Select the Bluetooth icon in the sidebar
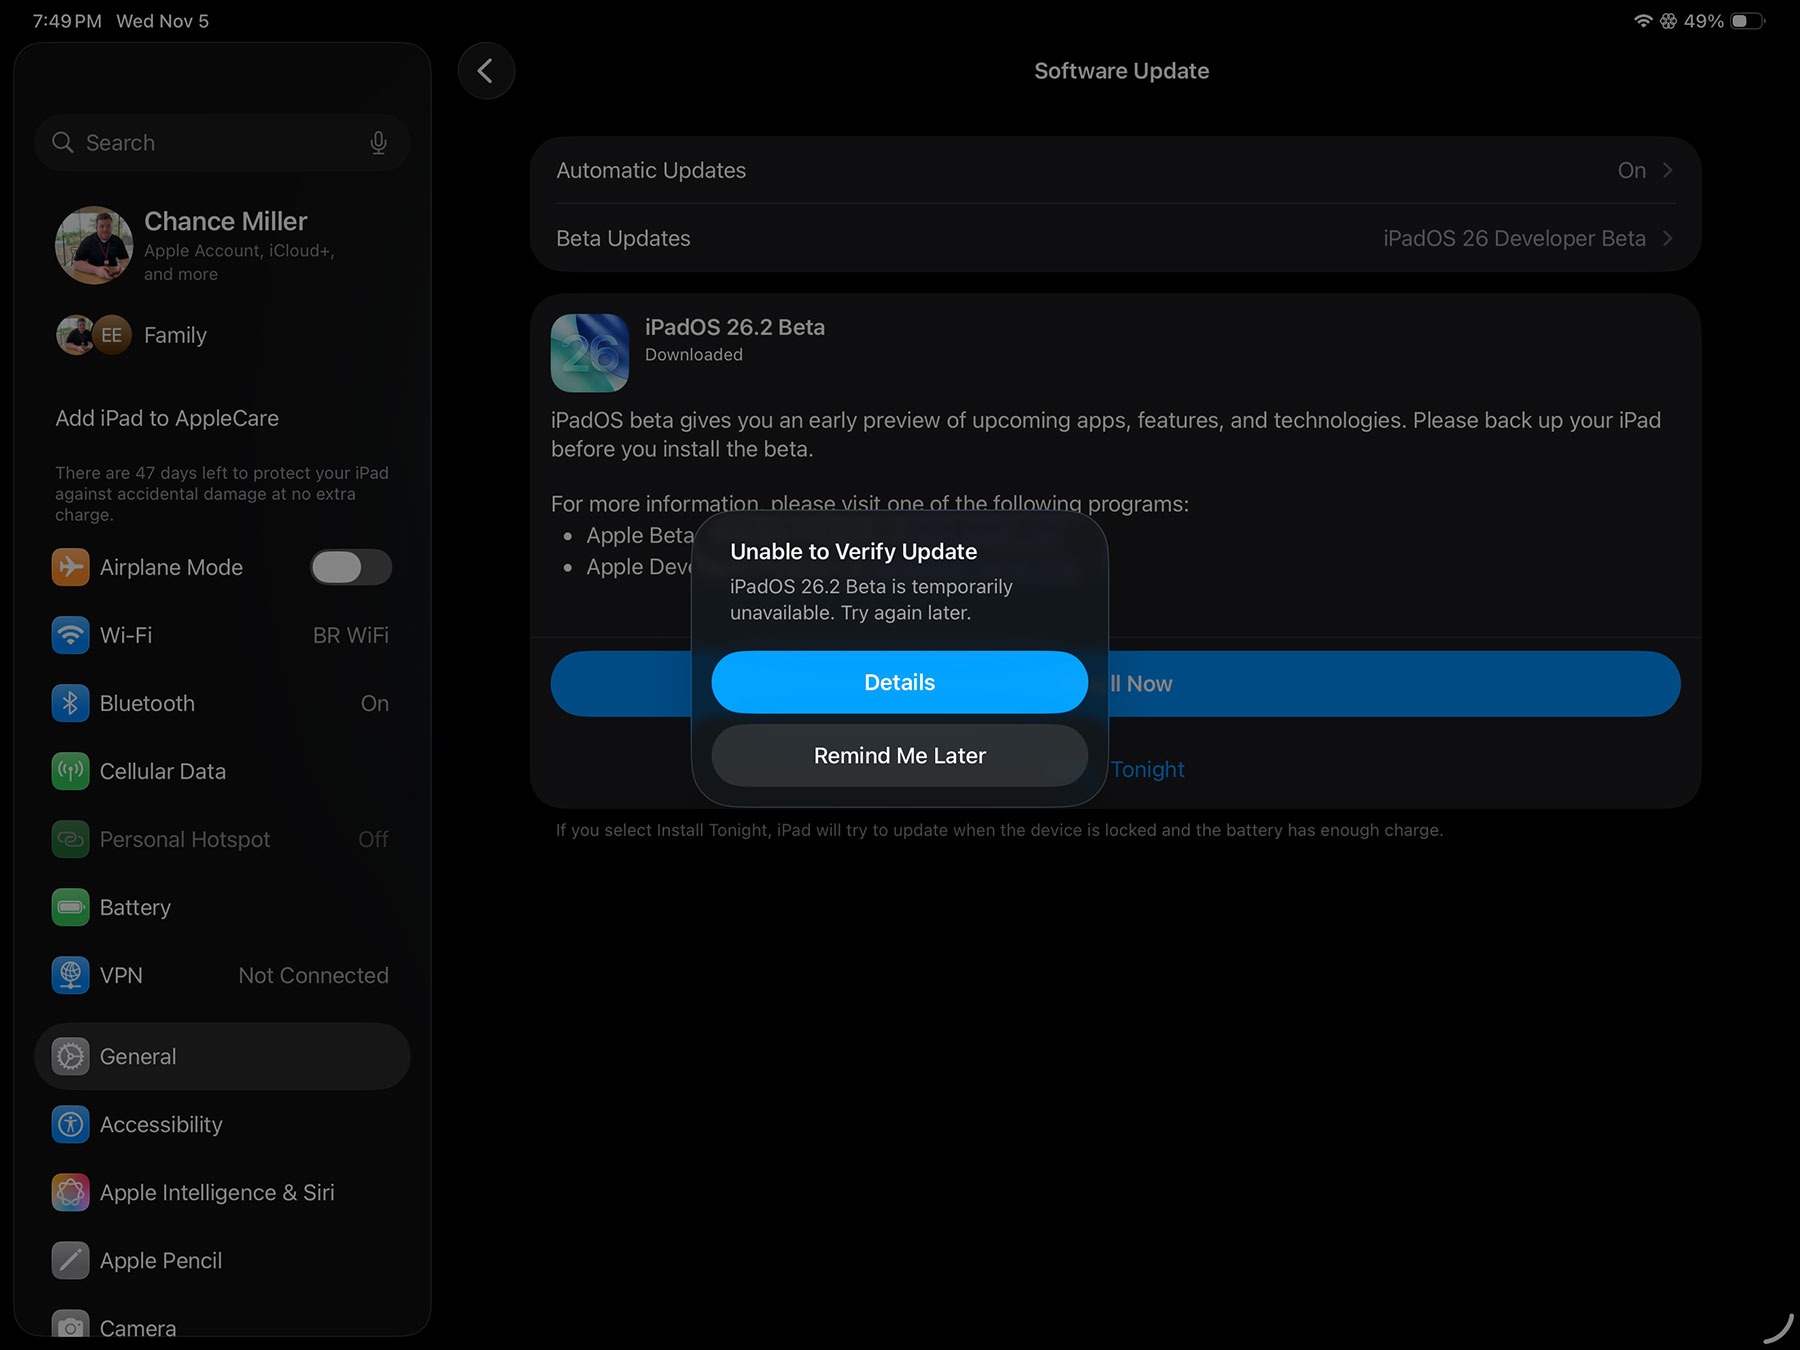This screenshot has height=1350, width=1800. pyautogui.click(x=70, y=703)
